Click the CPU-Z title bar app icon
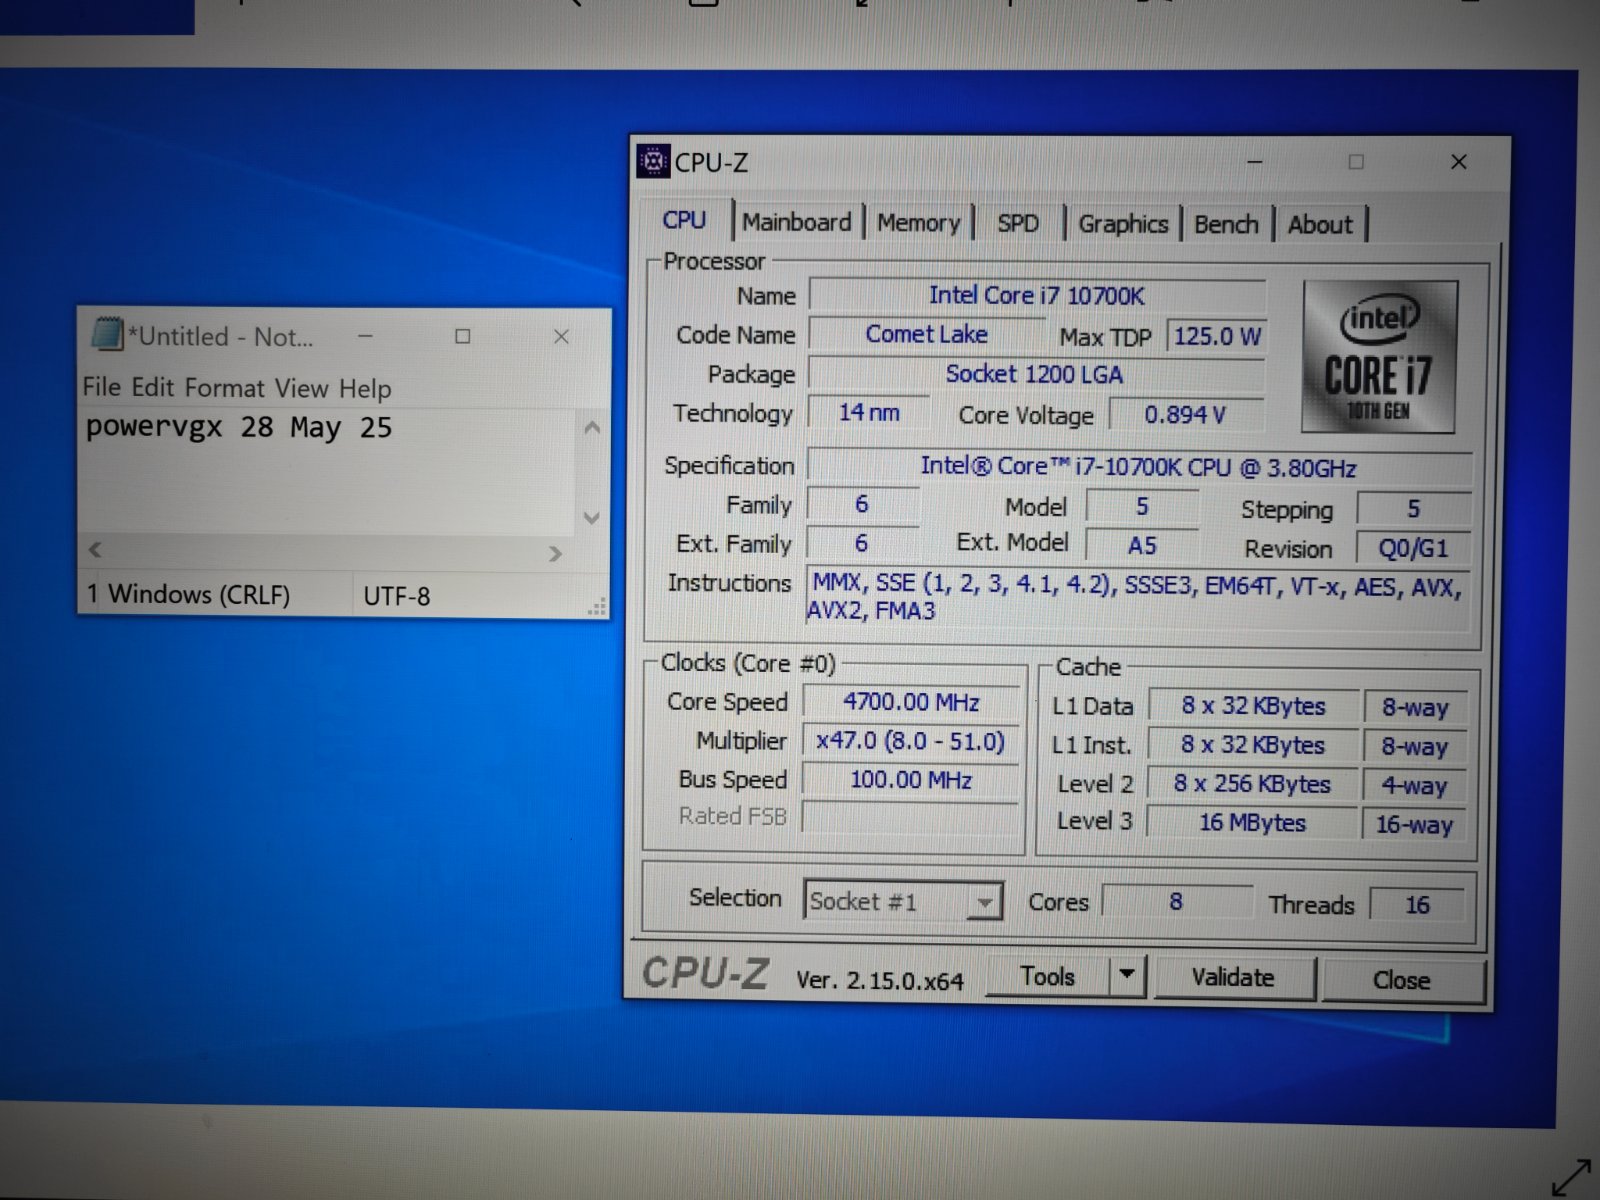 [x=653, y=161]
